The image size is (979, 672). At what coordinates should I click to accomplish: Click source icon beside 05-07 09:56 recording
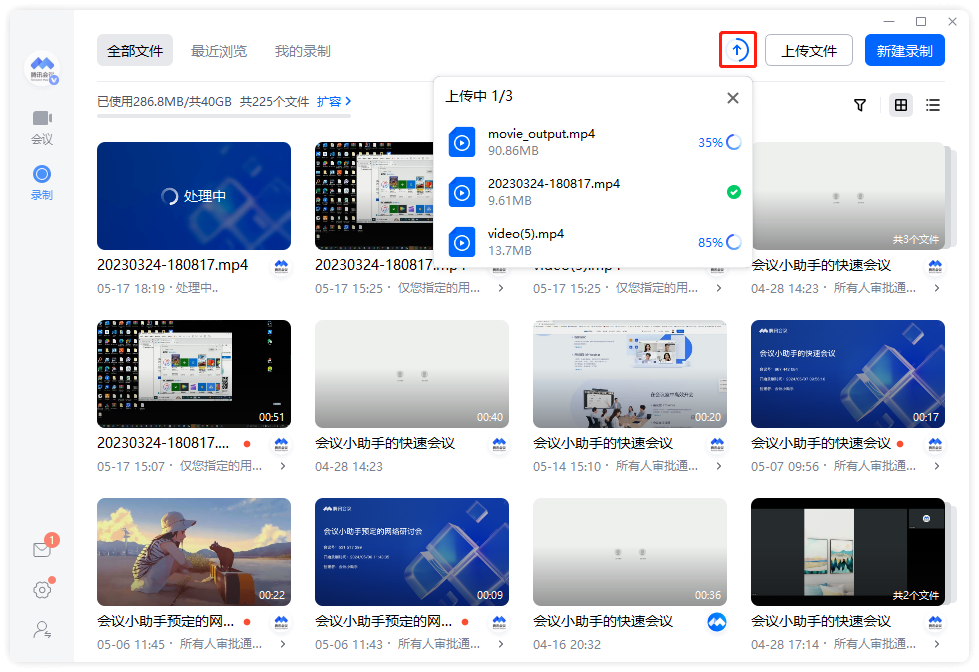point(935,444)
